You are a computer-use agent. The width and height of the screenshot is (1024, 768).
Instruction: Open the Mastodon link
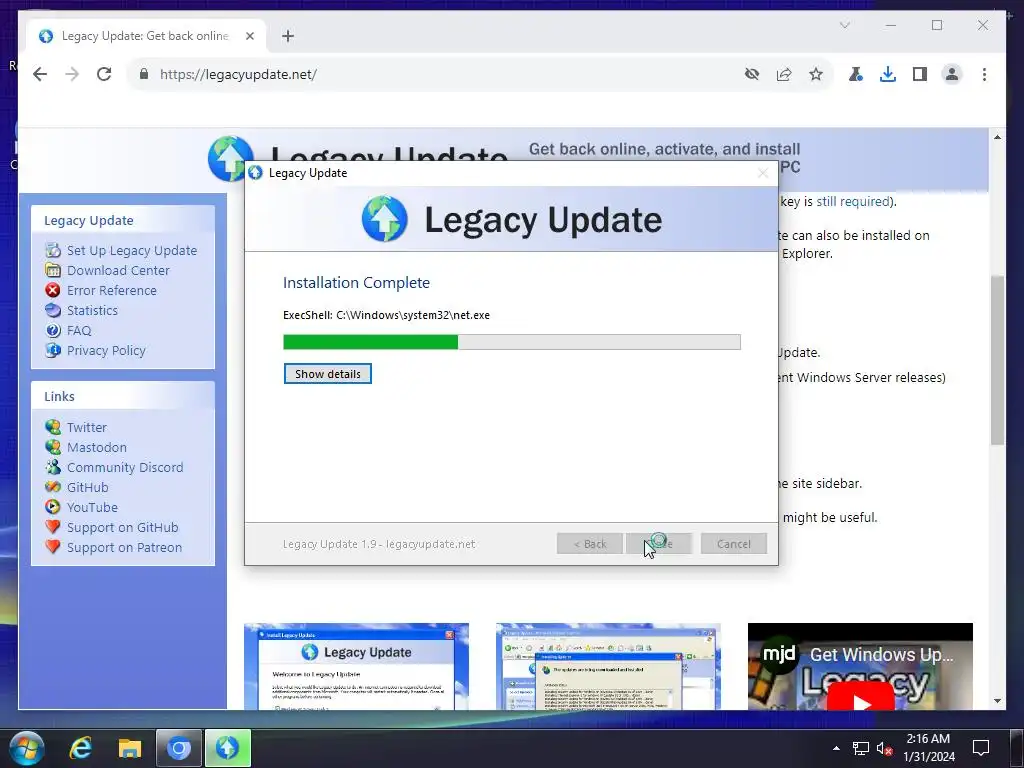[97, 447]
